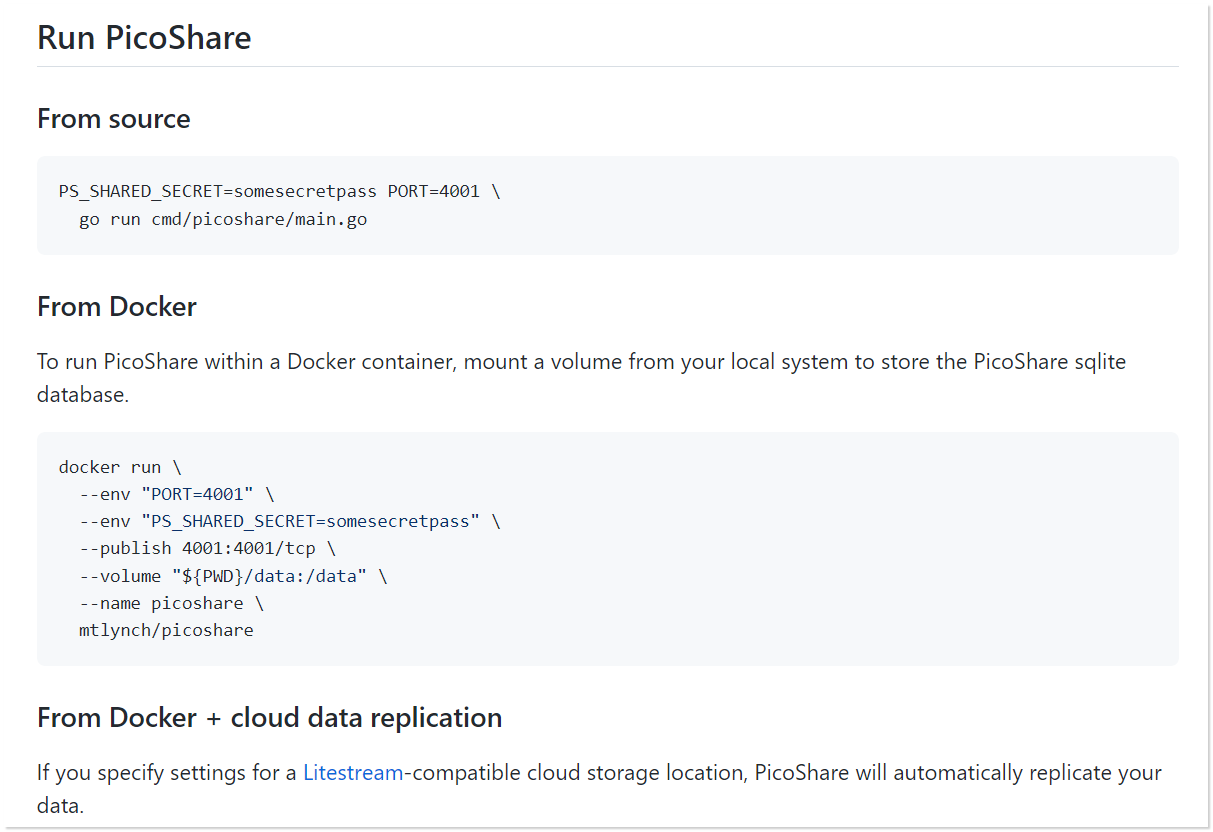1213x832 pixels.
Task: Click the --env PS_SHARED_SECRET docker line
Action: pos(289,521)
